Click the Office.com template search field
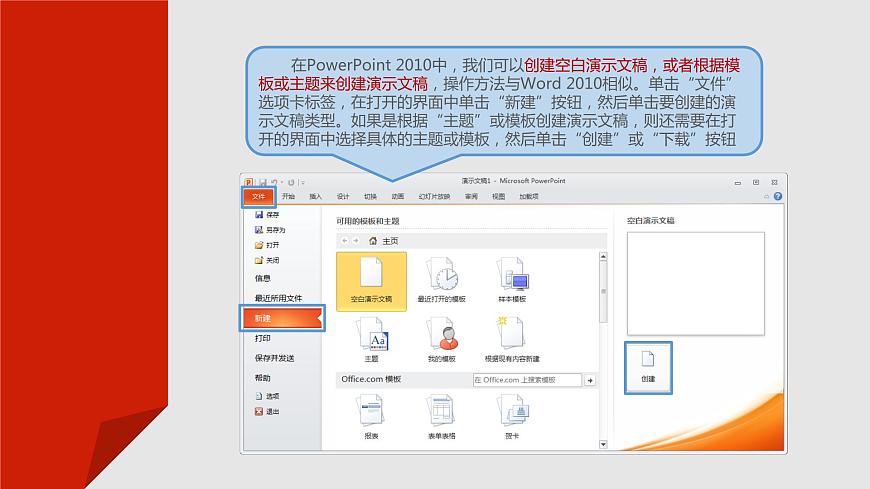This screenshot has width=870, height=489. coord(527,380)
